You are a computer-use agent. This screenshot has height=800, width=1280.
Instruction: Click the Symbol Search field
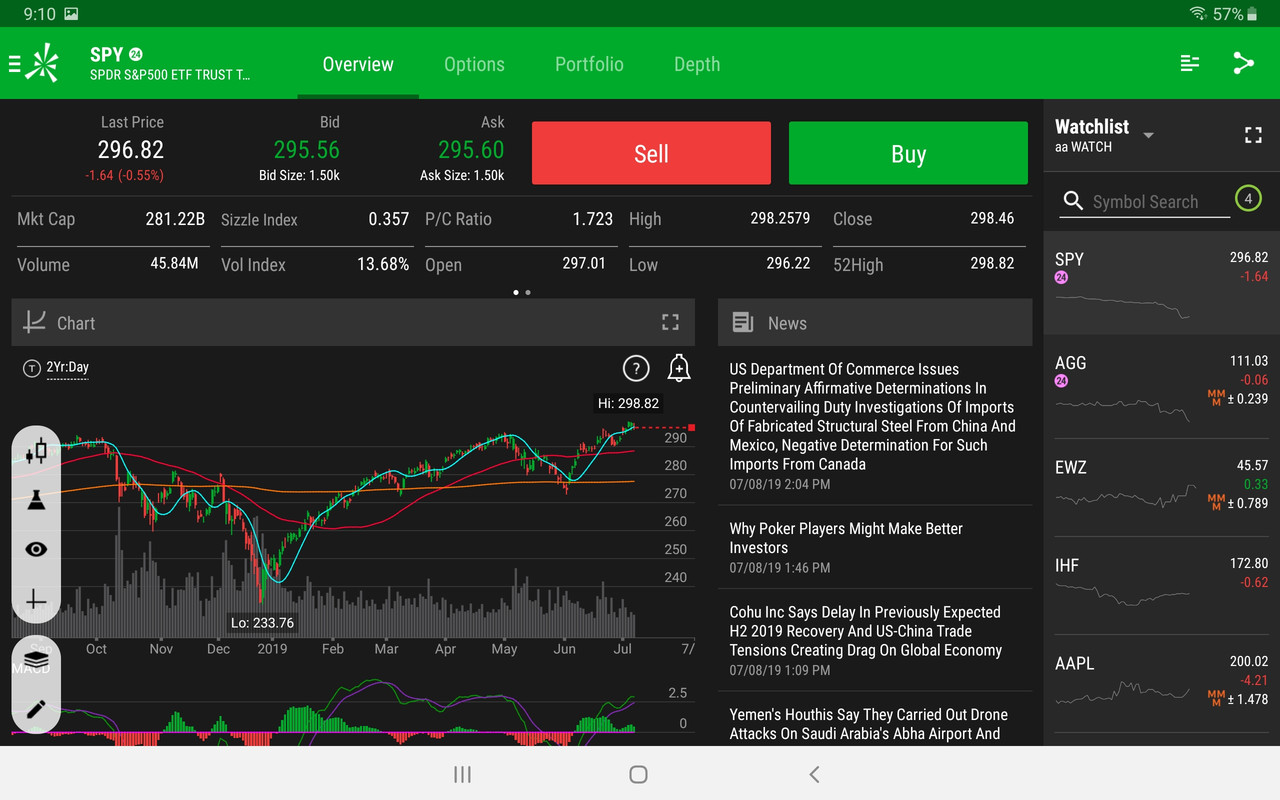coord(1143,201)
